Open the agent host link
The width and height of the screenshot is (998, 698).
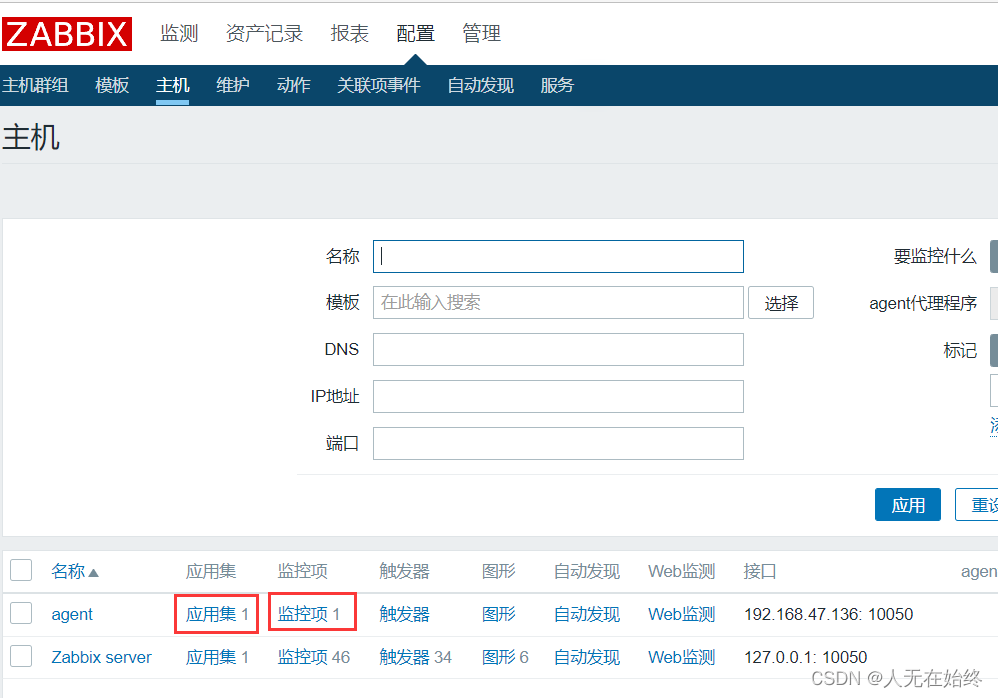[x=72, y=614]
